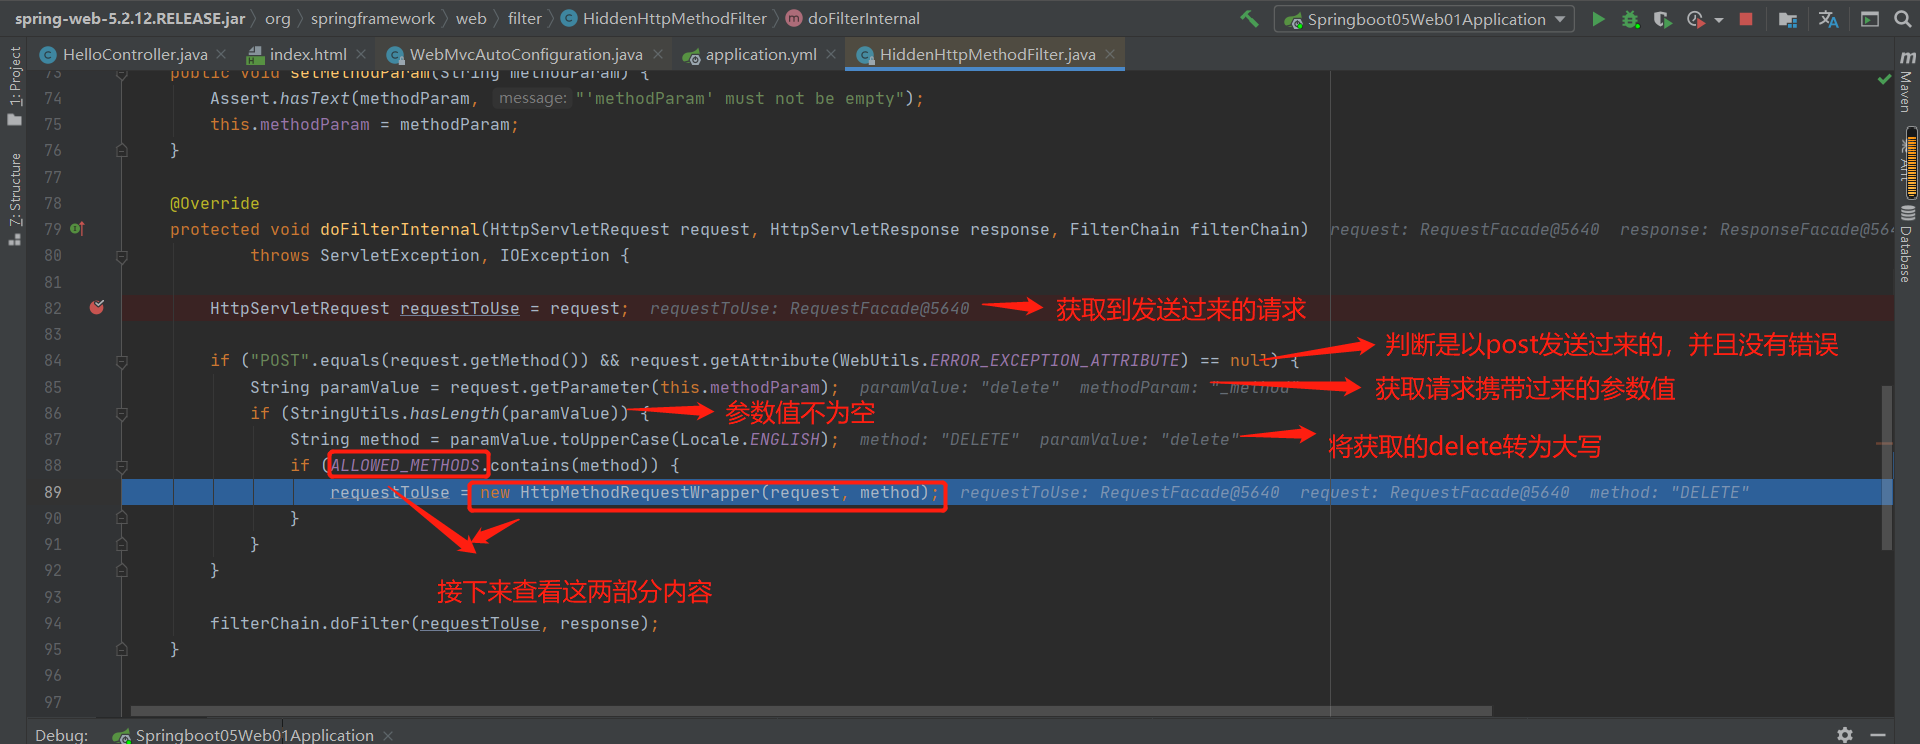The height and width of the screenshot is (744, 1920).
Task: Click line number 89 in gutter
Action: tap(53, 492)
